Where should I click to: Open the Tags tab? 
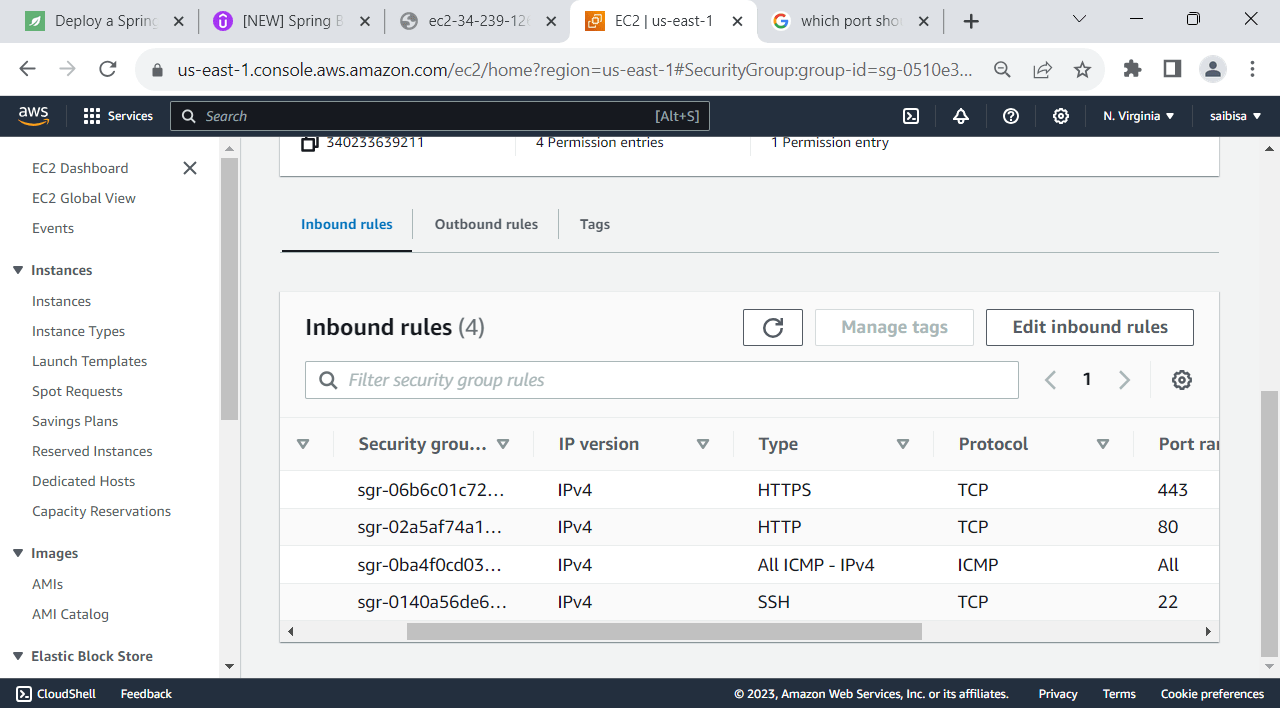[x=594, y=224]
